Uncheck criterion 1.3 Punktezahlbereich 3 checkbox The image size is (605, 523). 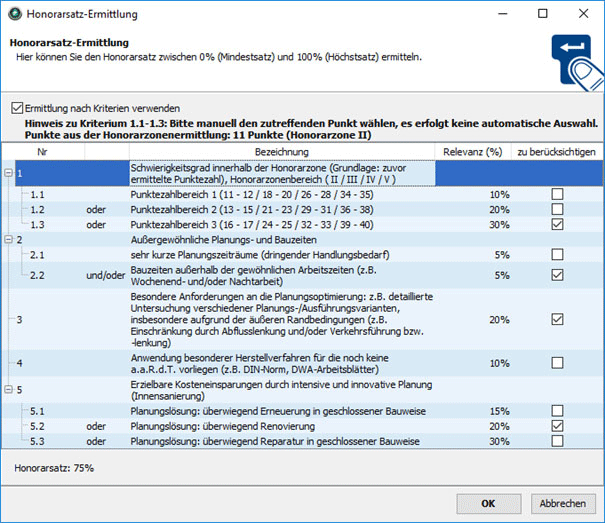tap(557, 224)
